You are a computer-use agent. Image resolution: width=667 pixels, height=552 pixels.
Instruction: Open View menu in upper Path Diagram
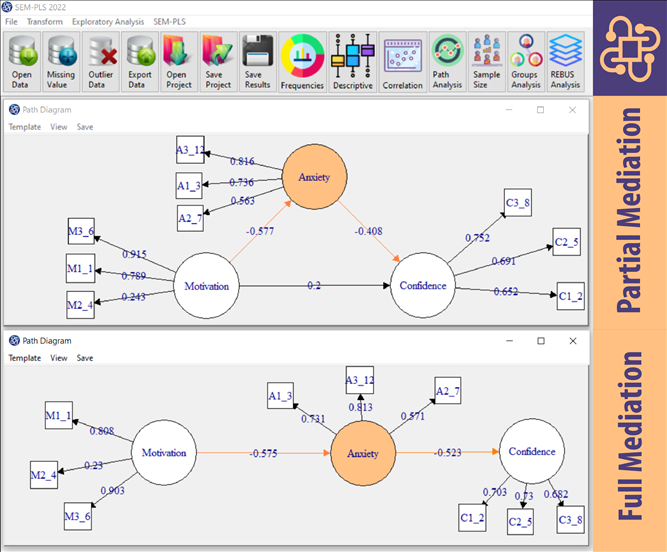coord(59,127)
